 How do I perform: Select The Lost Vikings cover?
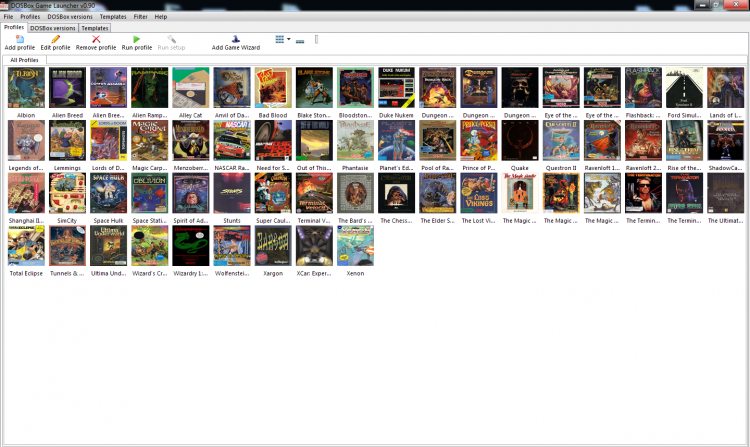click(479, 193)
